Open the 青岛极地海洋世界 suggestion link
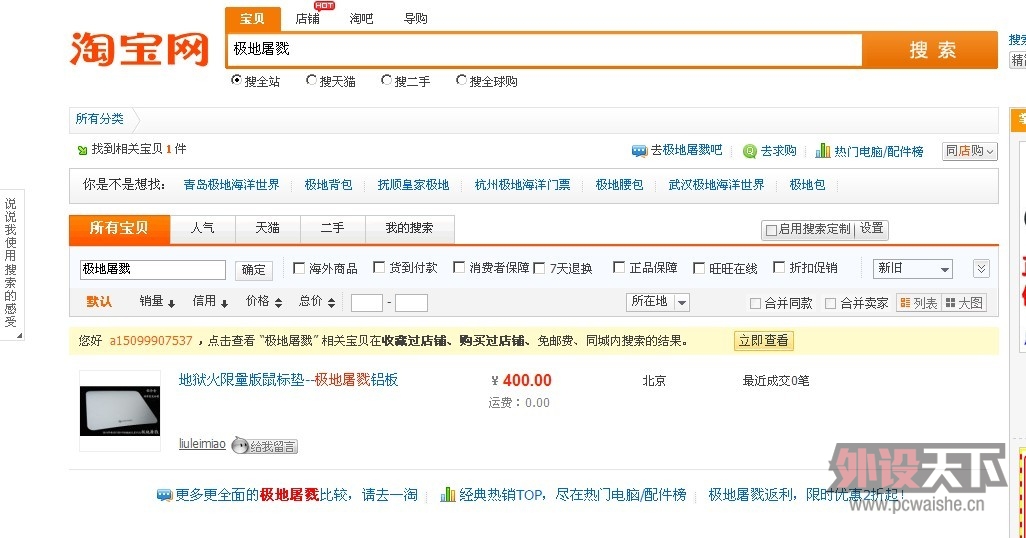The width and height of the screenshot is (1026, 538). [x=232, y=185]
